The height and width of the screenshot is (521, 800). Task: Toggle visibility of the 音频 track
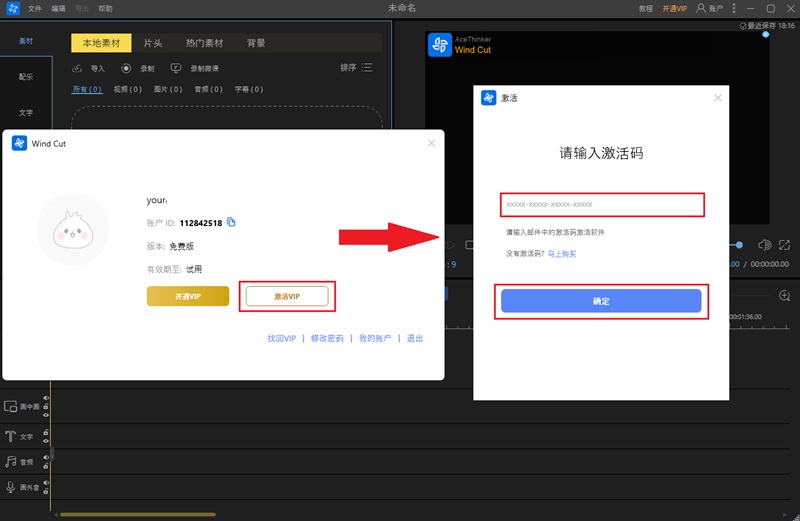tap(46, 457)
